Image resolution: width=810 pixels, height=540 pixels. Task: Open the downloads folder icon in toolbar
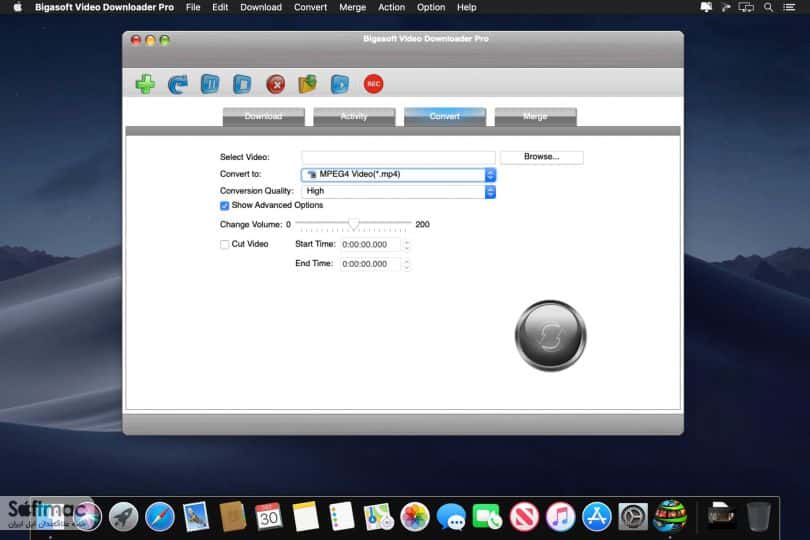tap(307, 84)
